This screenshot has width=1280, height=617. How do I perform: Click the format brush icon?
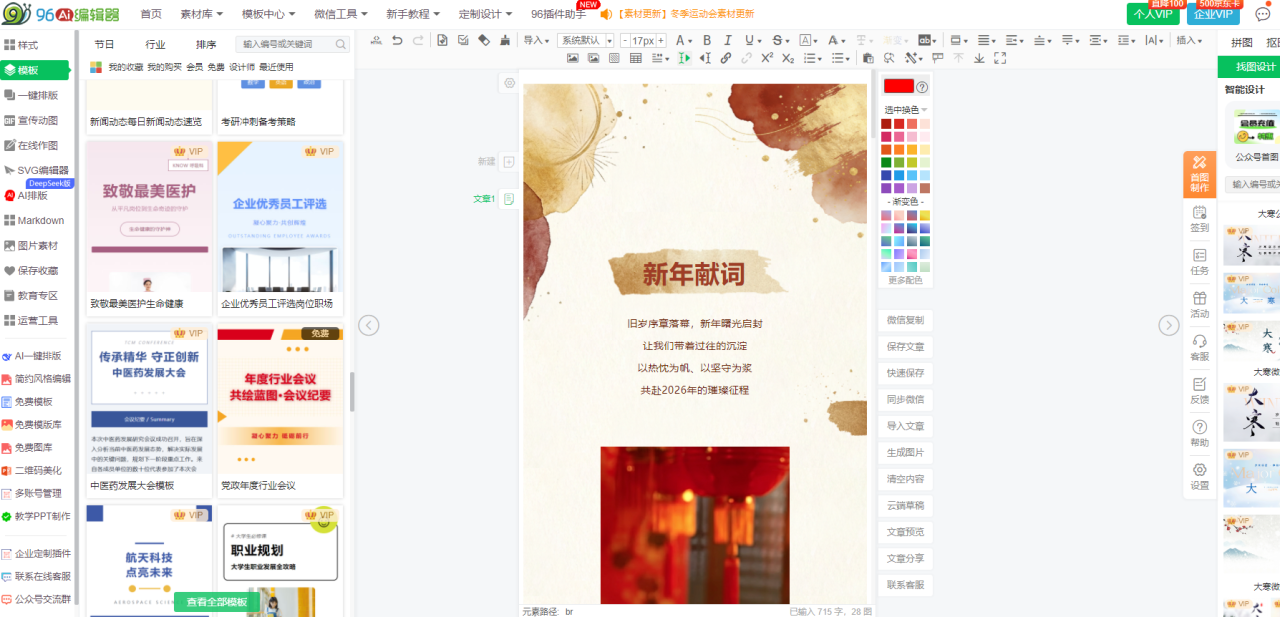(x=504, y=40)
